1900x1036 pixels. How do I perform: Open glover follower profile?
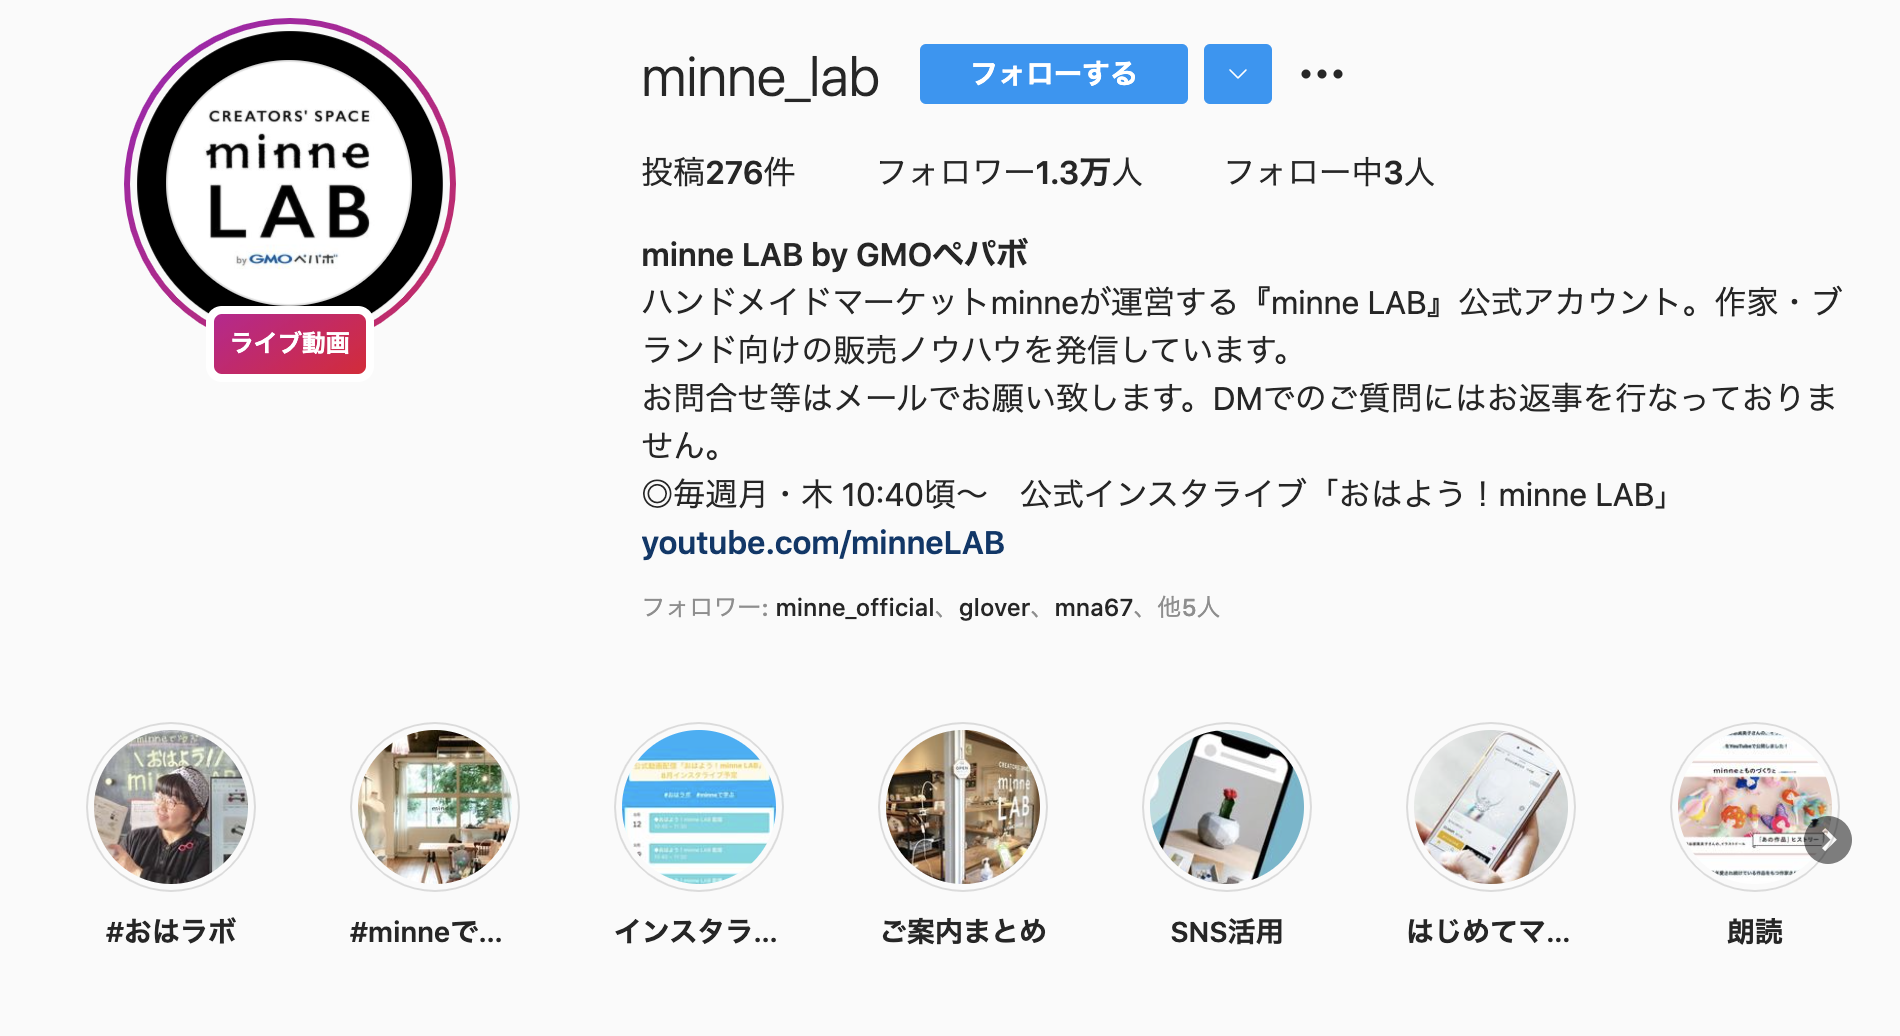pos(994,608)
